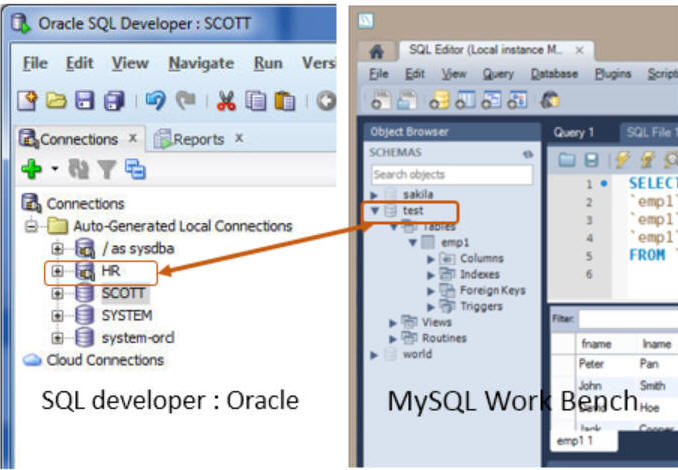This screenshot has width=678, height=470.
Task: Collapse the test schema
Action: coord(375,211)
